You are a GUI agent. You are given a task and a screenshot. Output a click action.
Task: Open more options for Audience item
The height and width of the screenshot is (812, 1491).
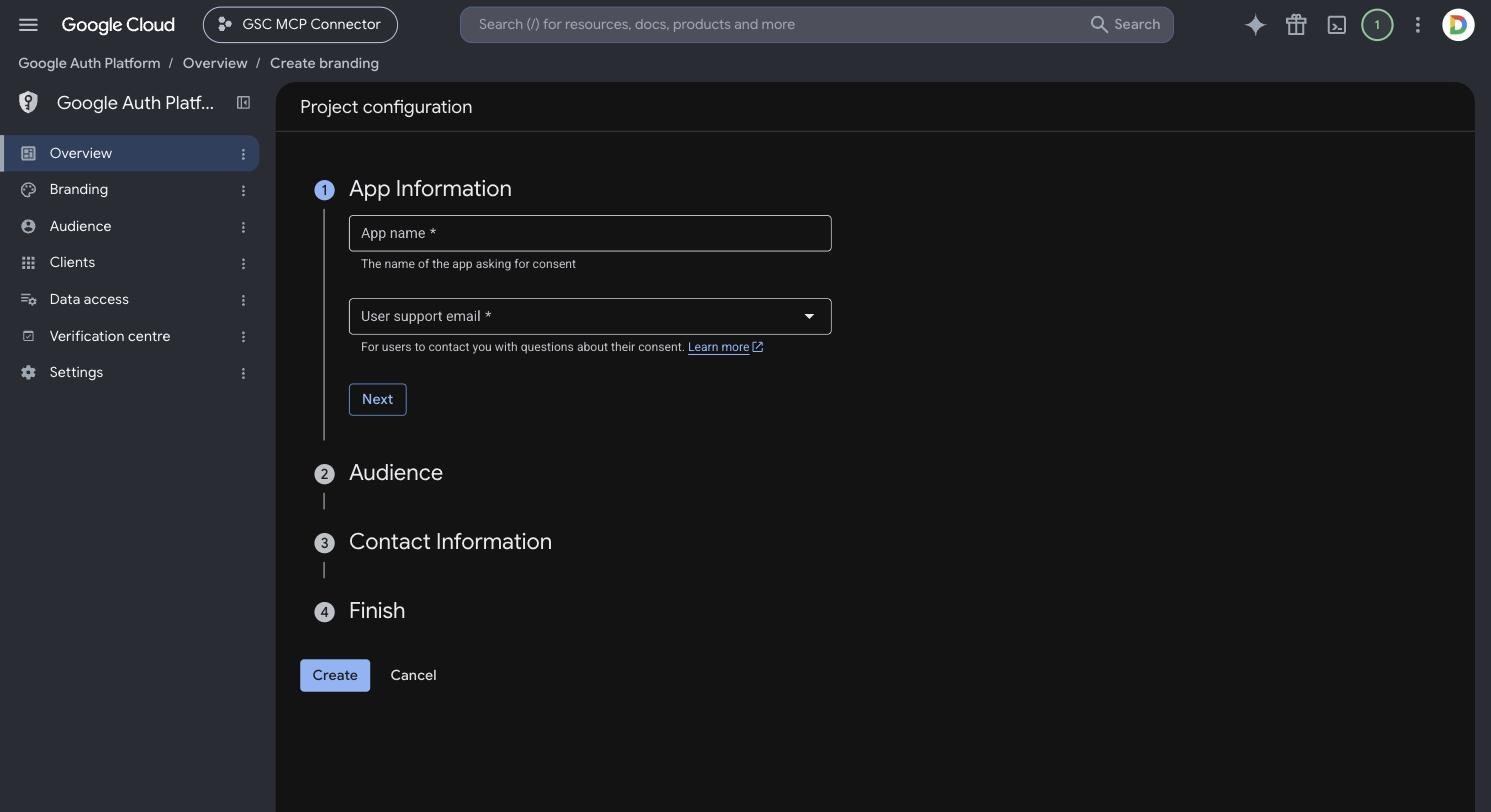(x=243, y=227)
